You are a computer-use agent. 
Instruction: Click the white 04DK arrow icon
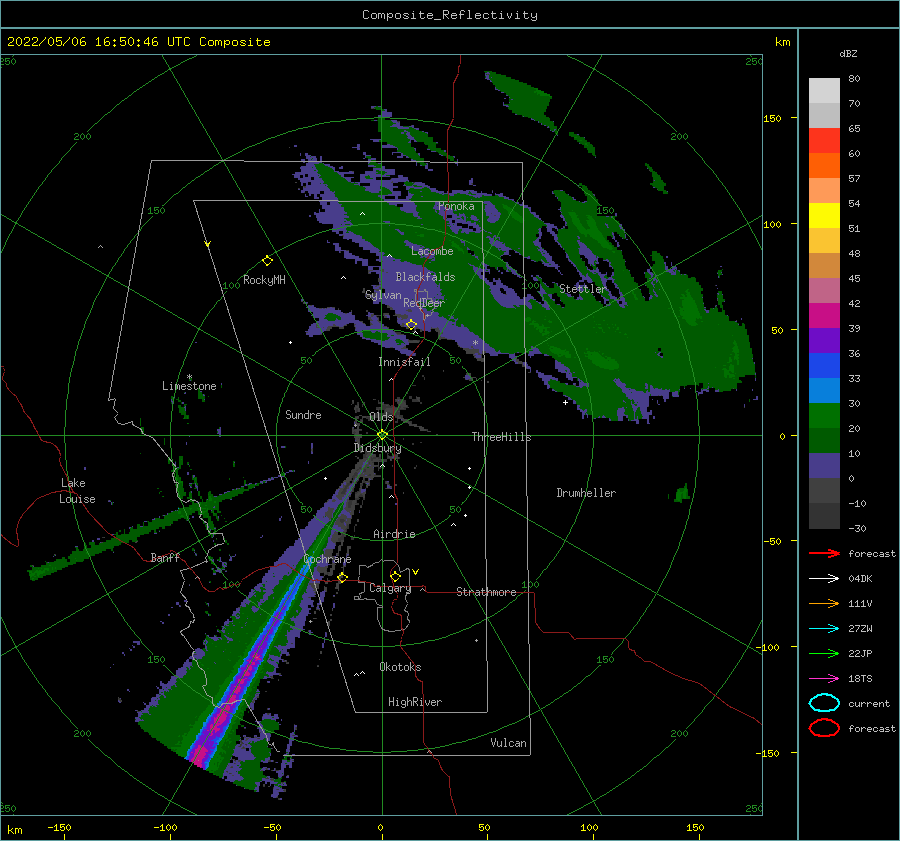[x=824, y=578]
